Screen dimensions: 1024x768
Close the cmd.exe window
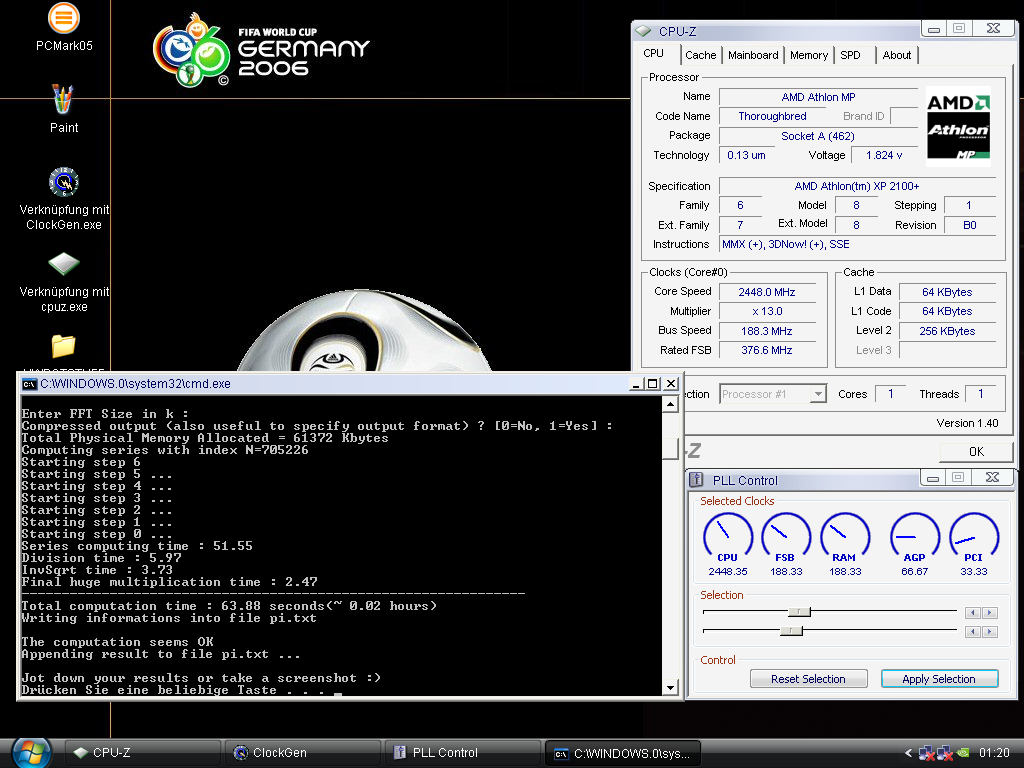click(x=671, y=384)
